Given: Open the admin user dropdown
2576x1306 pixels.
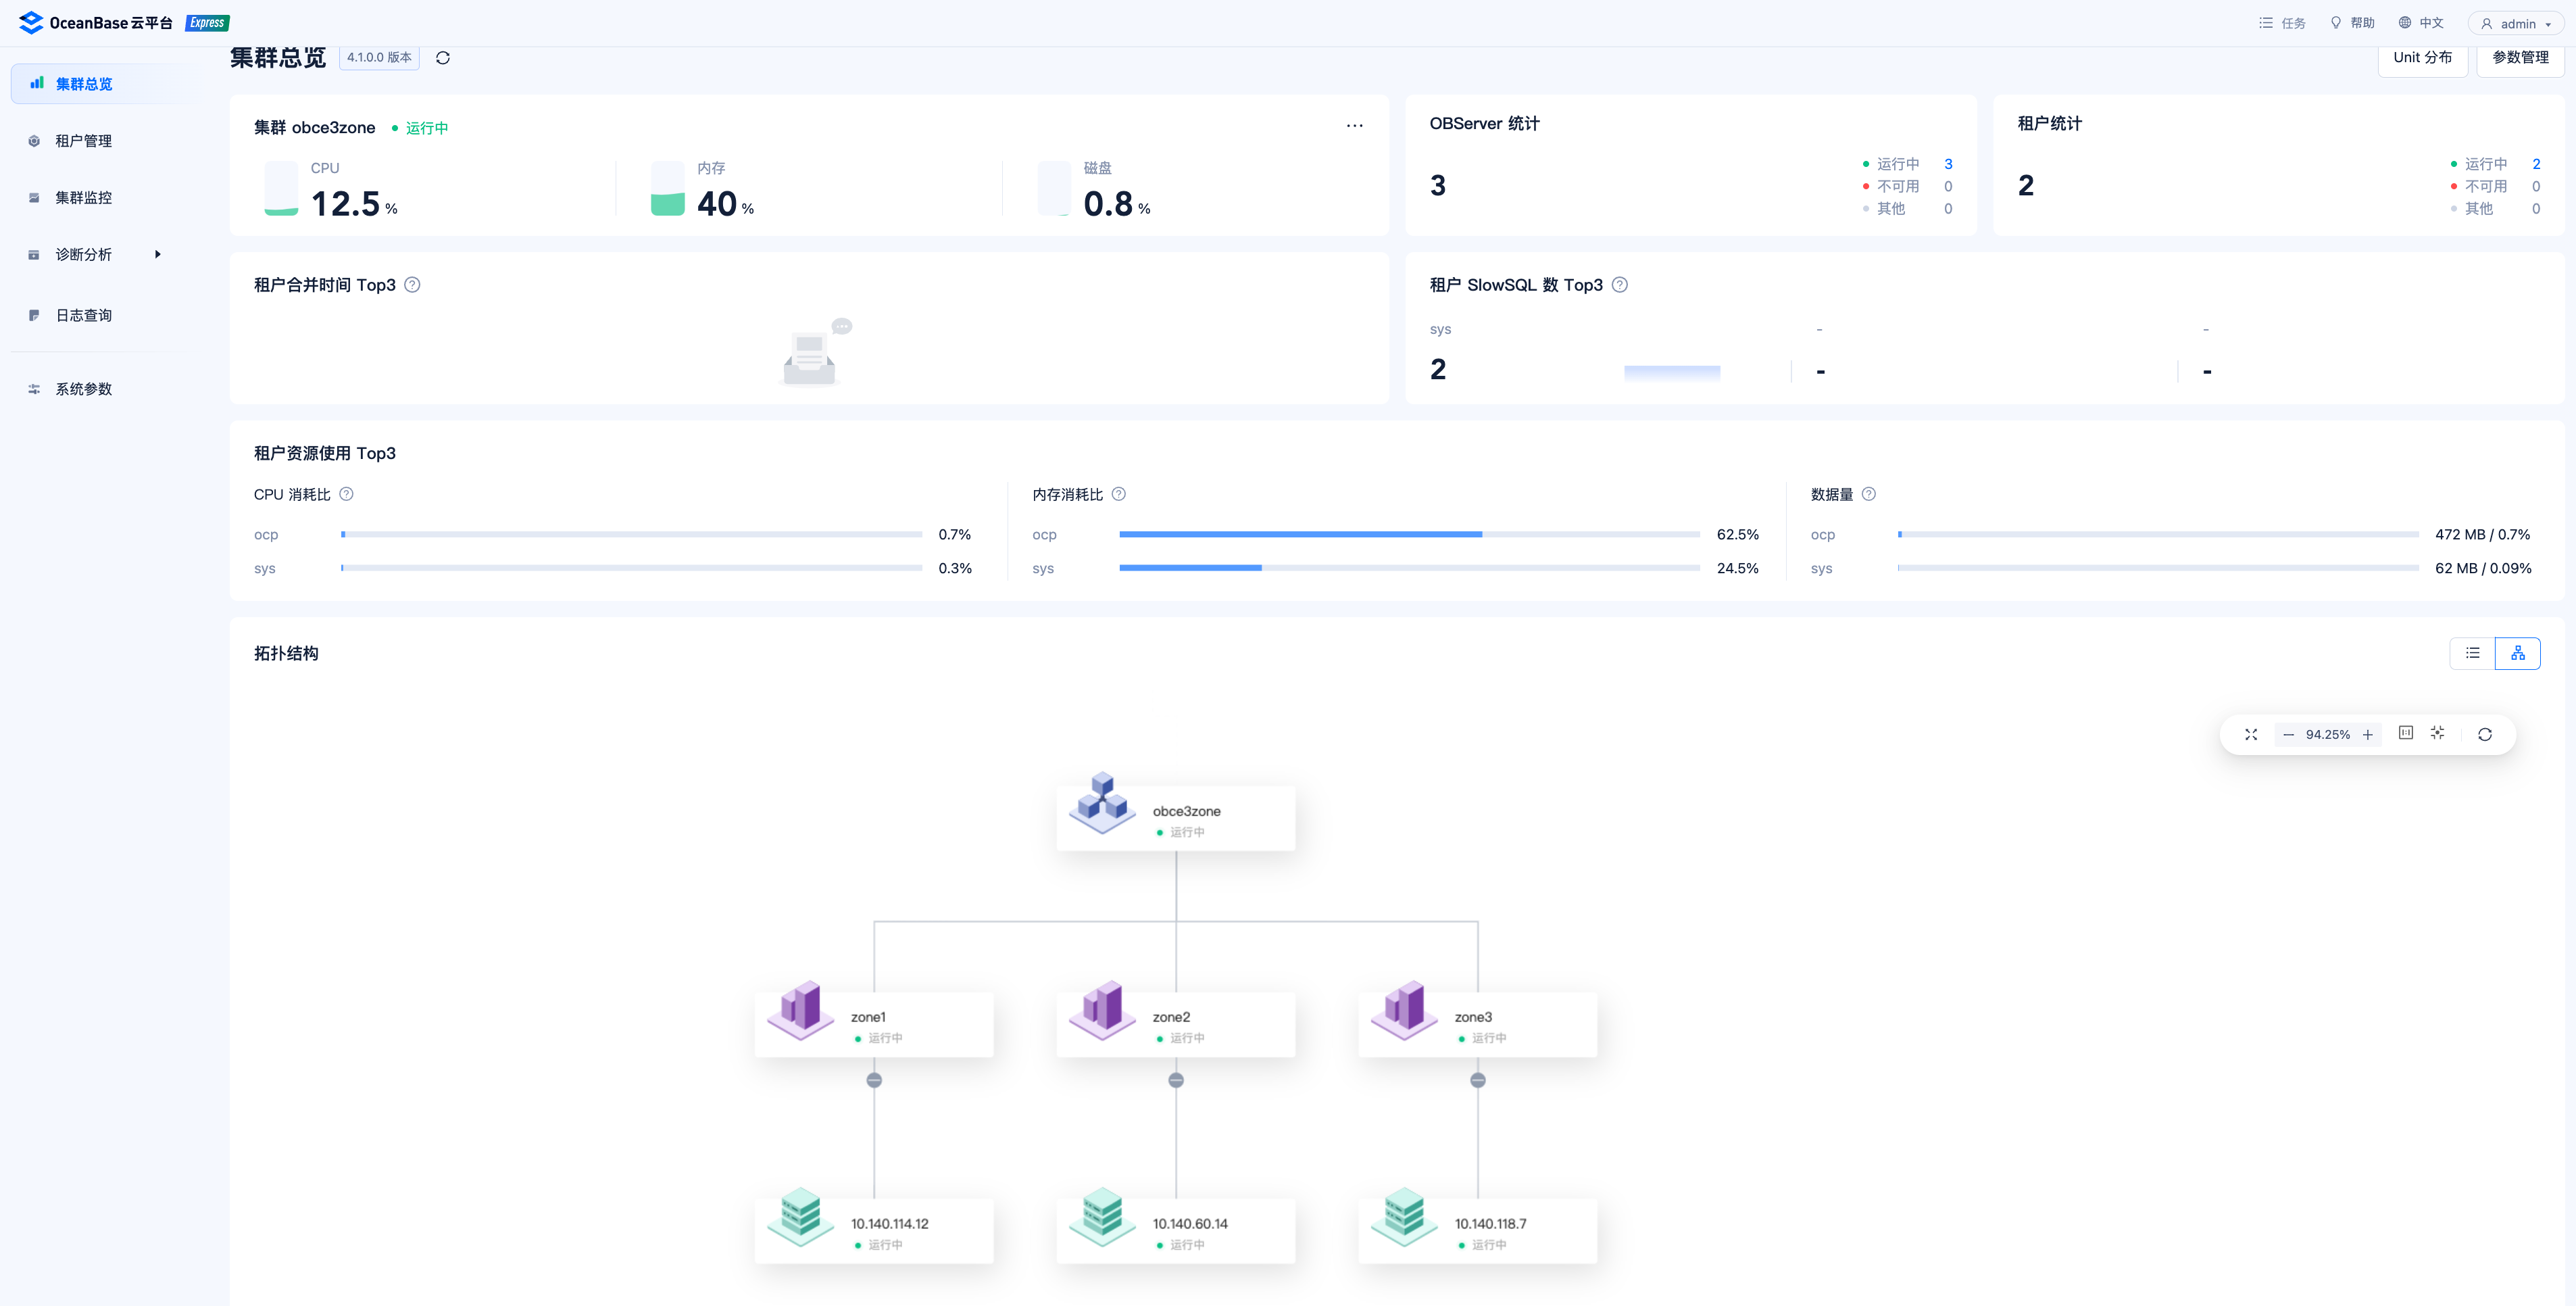Looking at the screenshot, I should (x=2516, y=24).
